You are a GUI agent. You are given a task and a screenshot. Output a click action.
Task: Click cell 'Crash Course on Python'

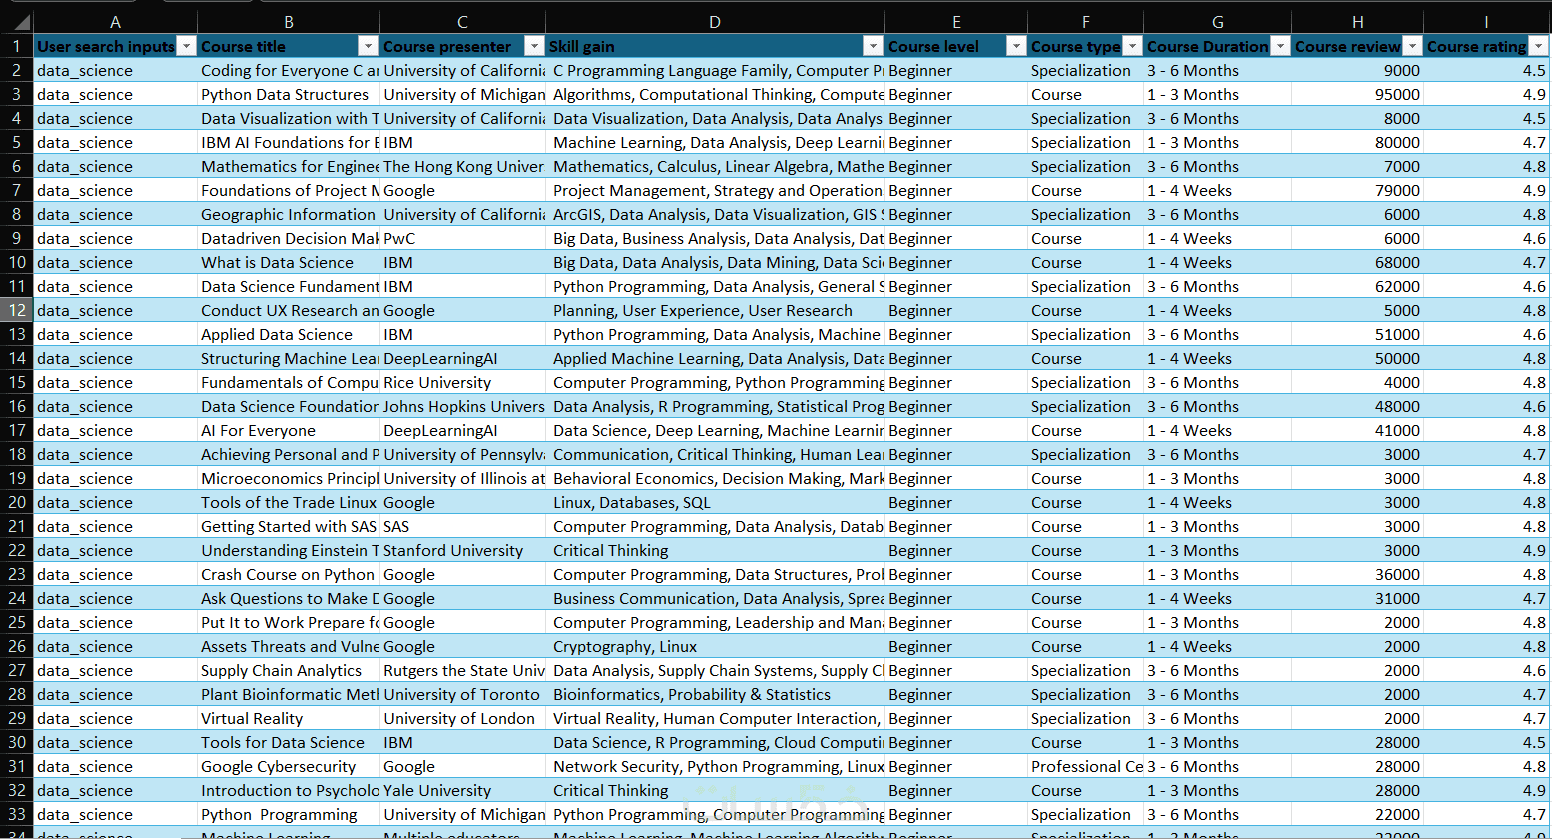click(x=288, y=574)
